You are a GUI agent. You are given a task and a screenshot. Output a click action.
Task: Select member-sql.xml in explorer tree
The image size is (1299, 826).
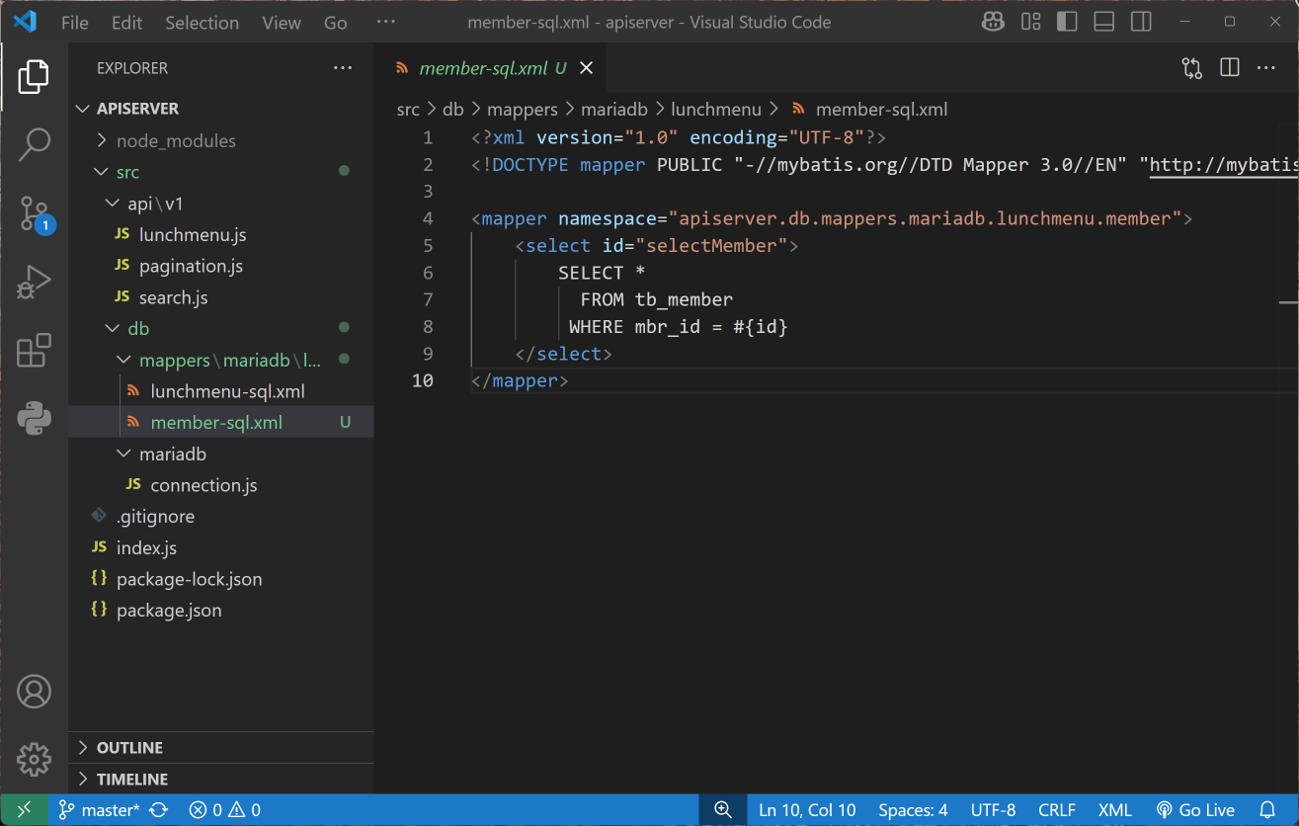coord(220,422)
